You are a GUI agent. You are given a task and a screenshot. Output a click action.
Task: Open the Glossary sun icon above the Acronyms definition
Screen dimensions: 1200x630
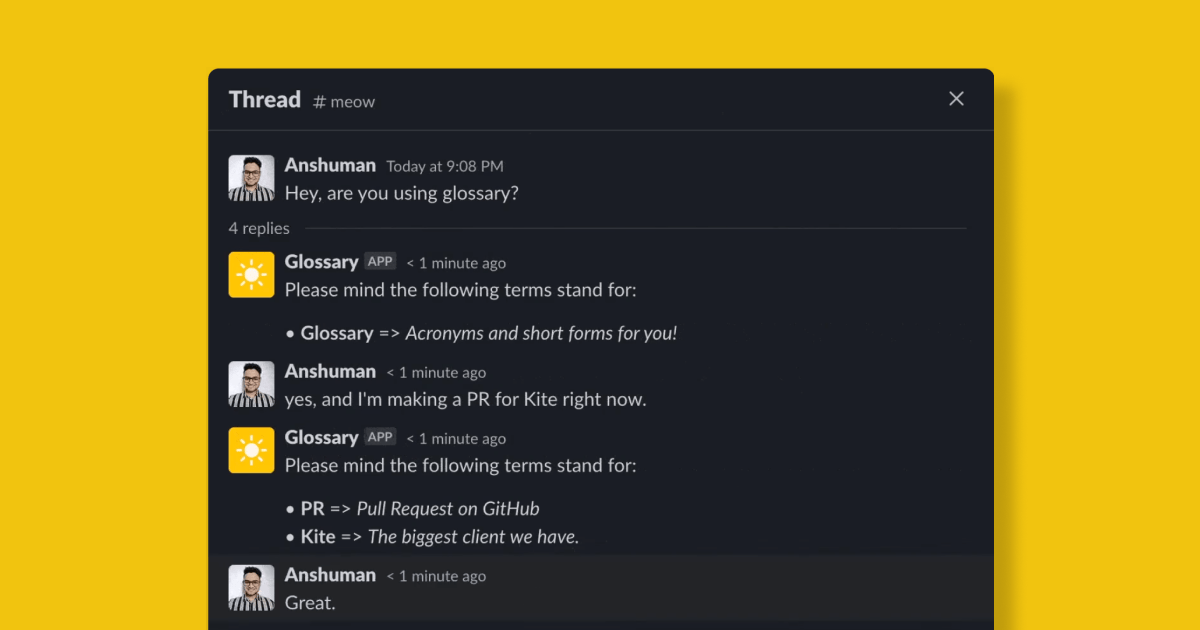point(251,274)
